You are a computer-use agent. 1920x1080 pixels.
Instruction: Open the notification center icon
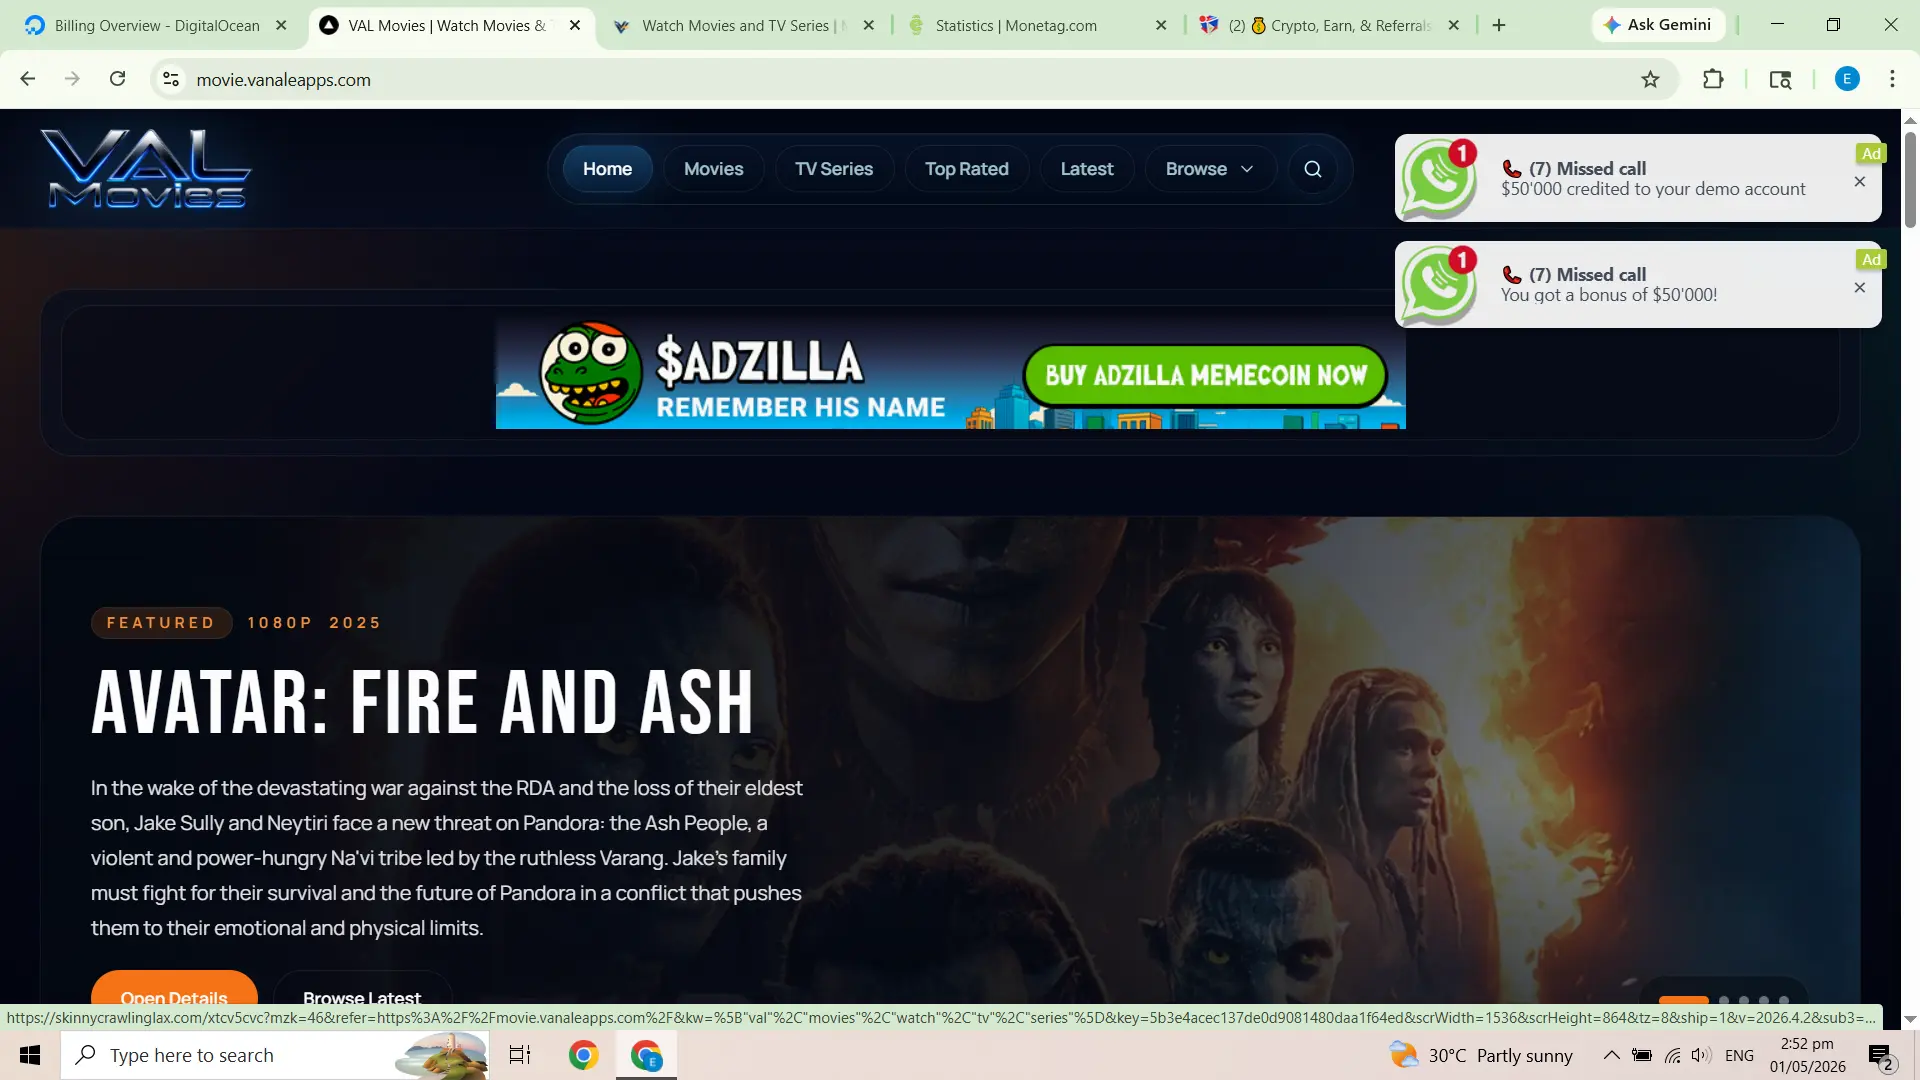[x=1880, y=1056]
